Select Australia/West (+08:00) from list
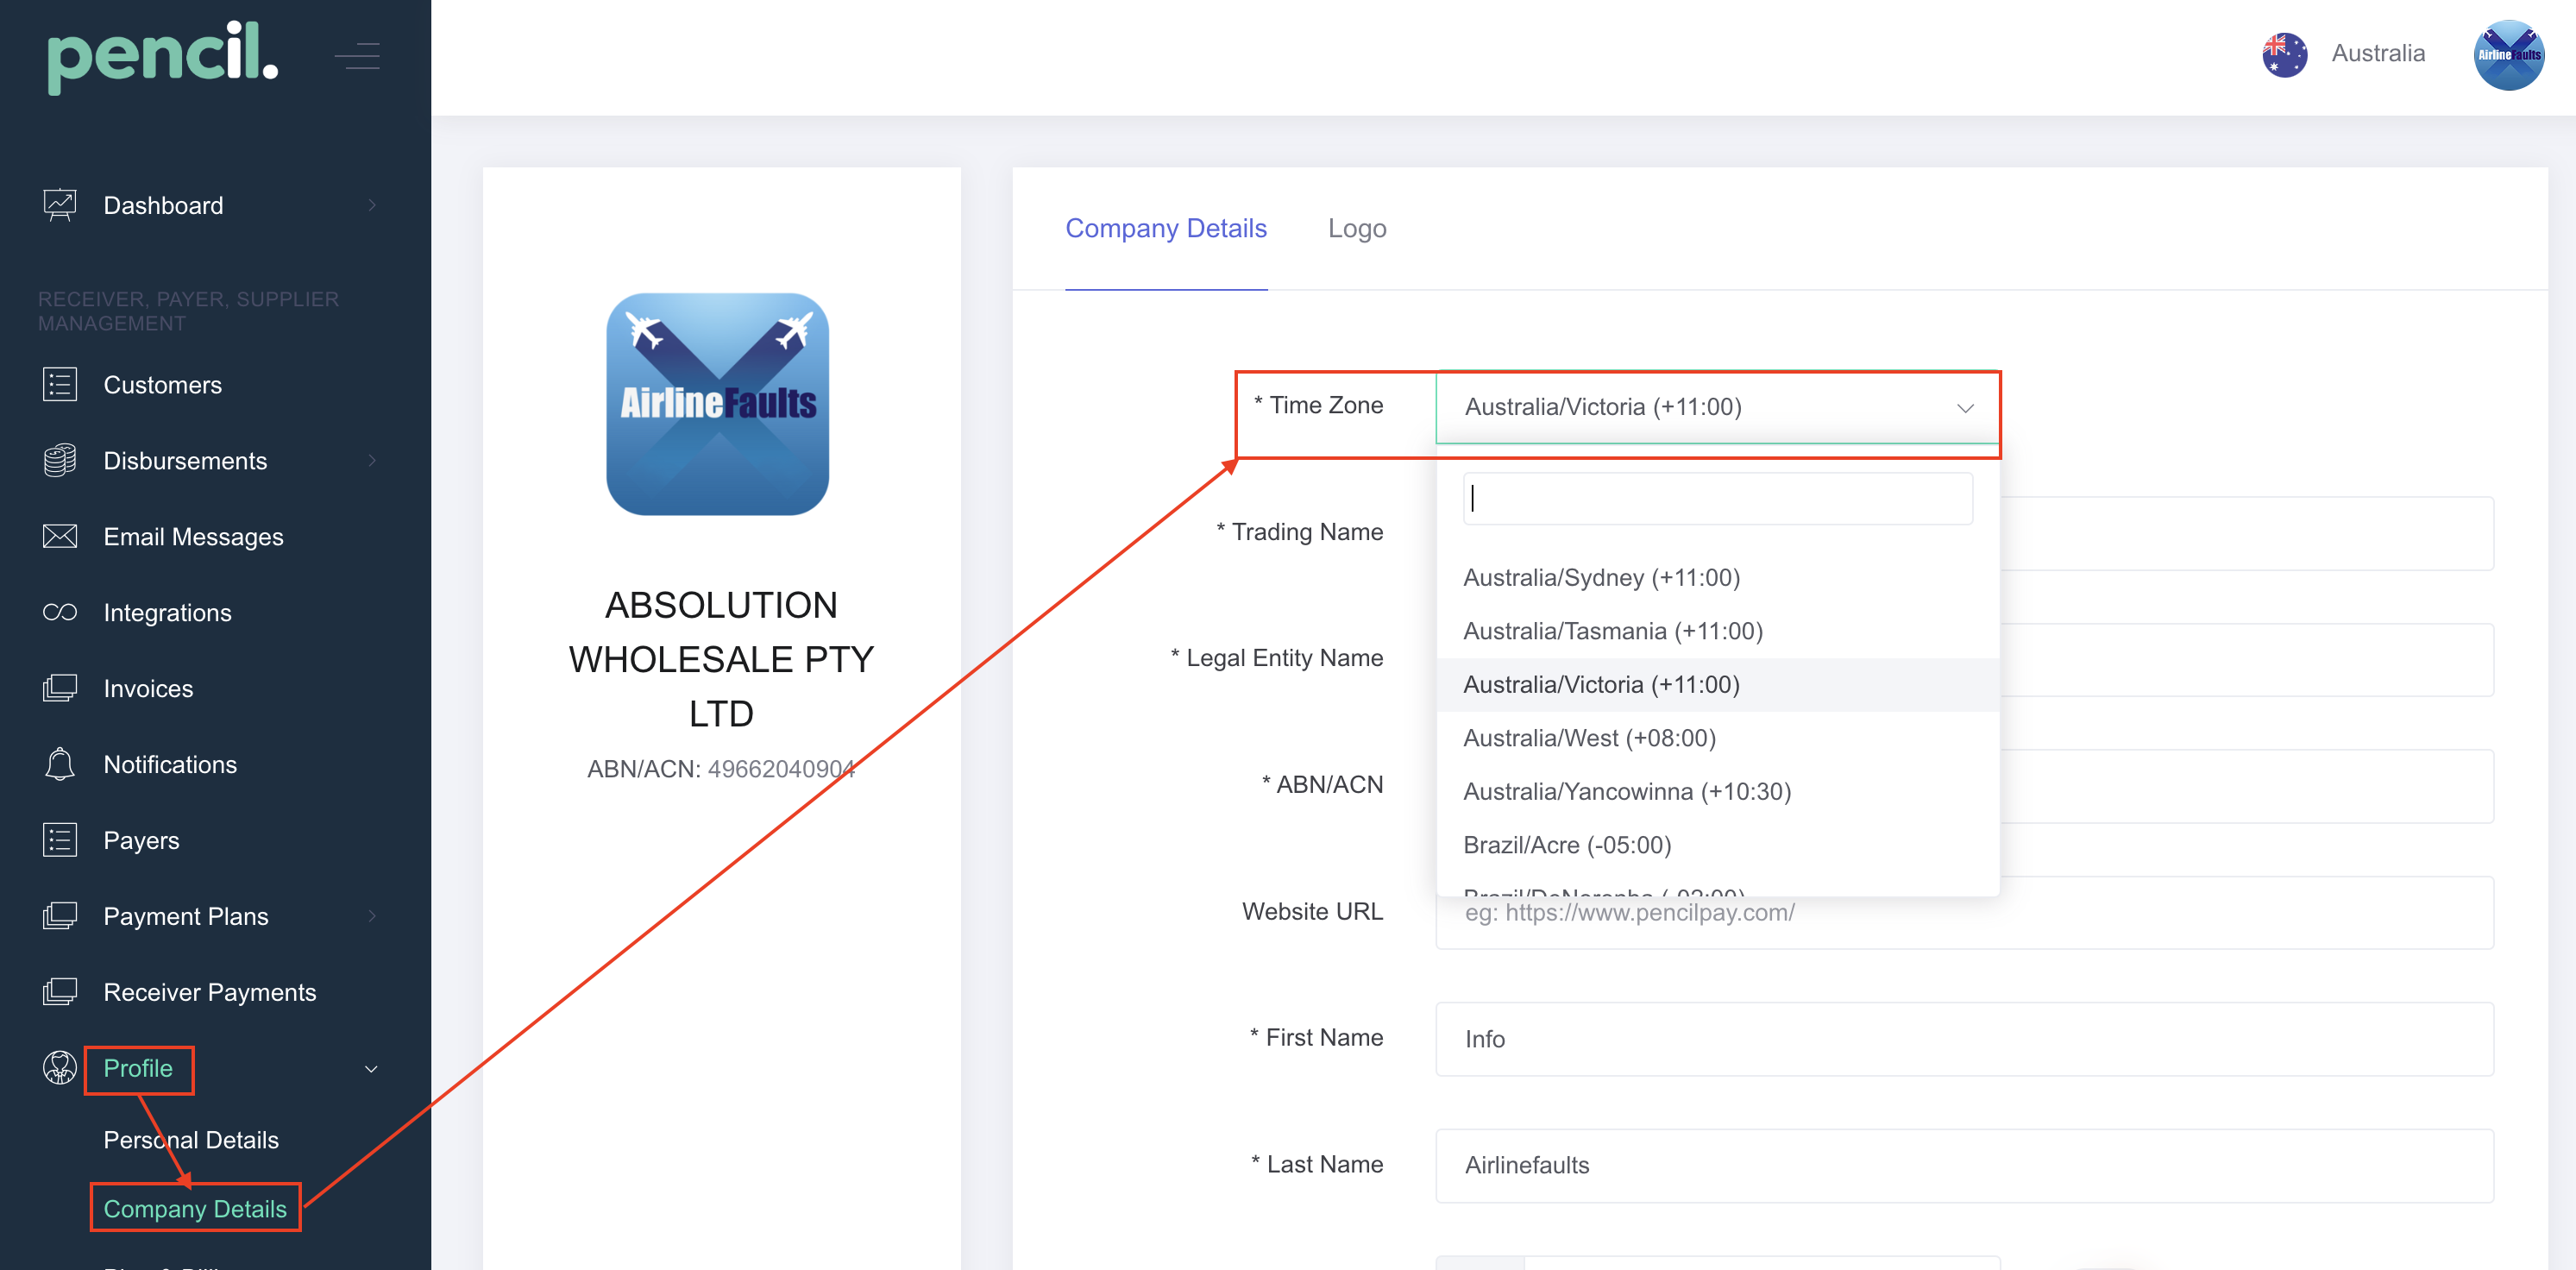2576x1270 pixels. (1589, 738)
